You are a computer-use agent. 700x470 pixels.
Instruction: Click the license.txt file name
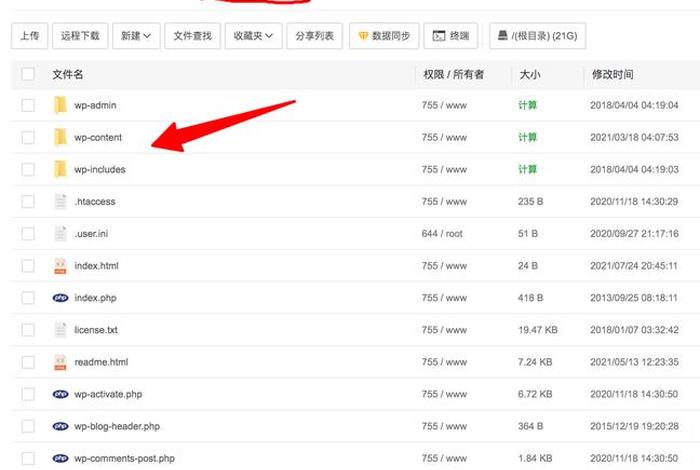[x=96, y=330]
